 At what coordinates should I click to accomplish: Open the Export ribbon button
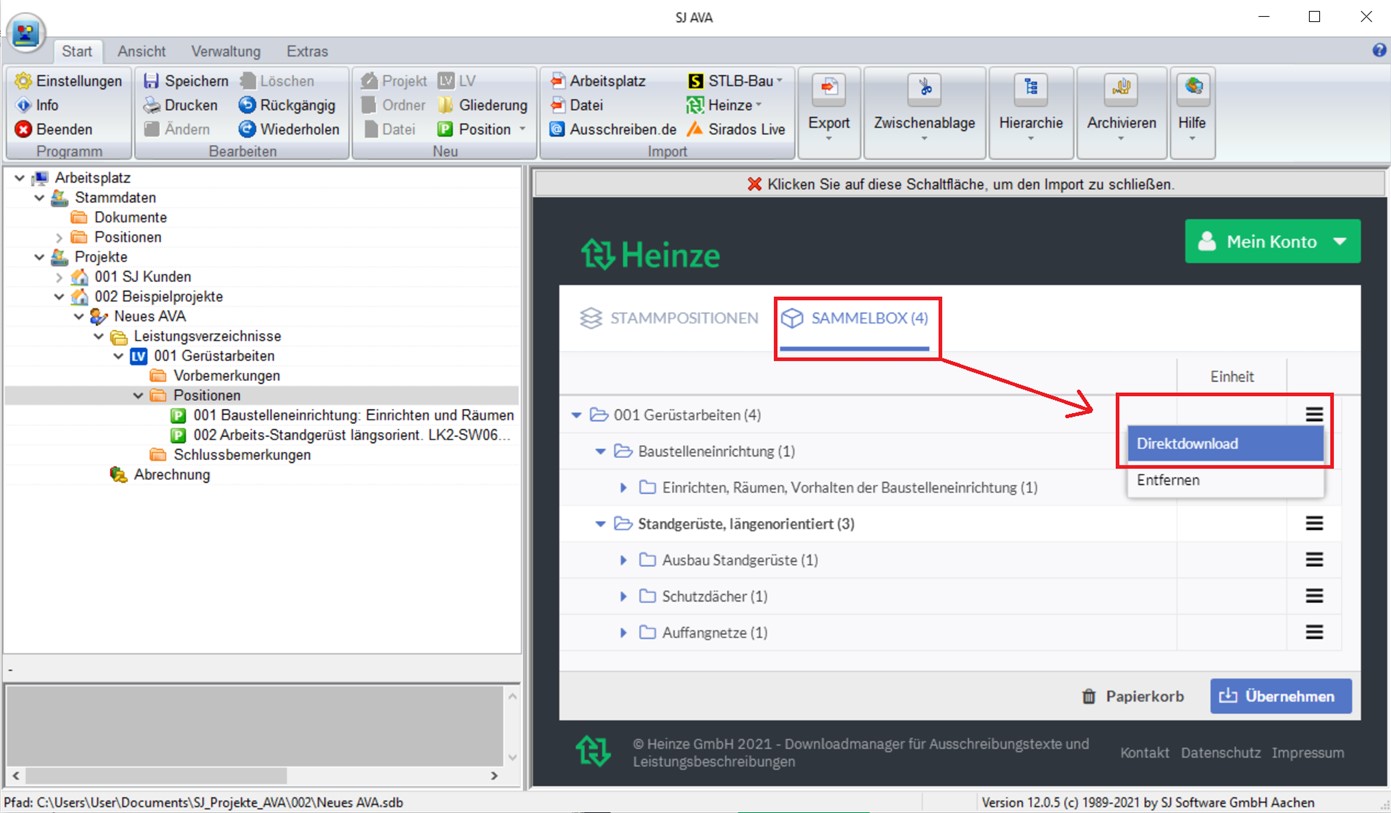coord(829,113)
